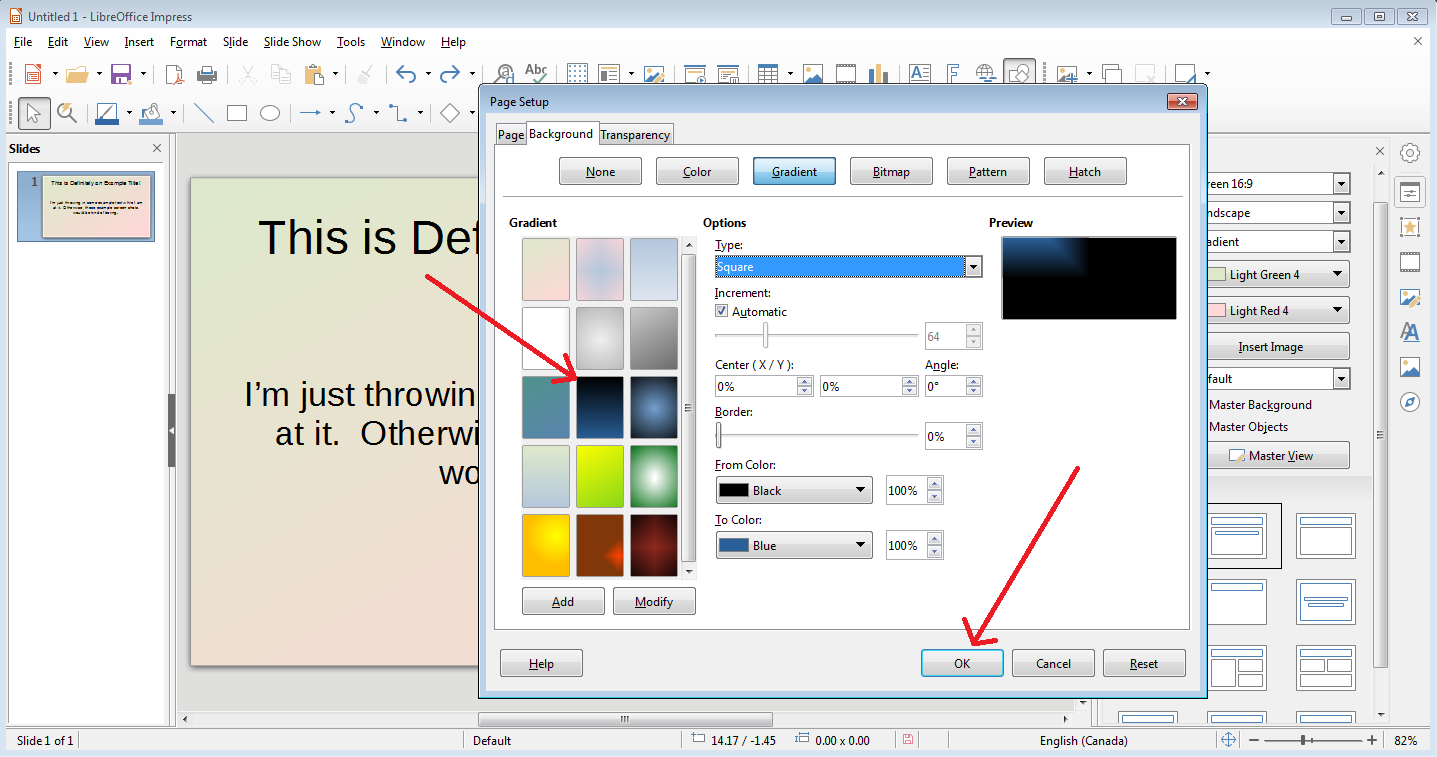Click the Undo arrow icon

pos(406,74)
